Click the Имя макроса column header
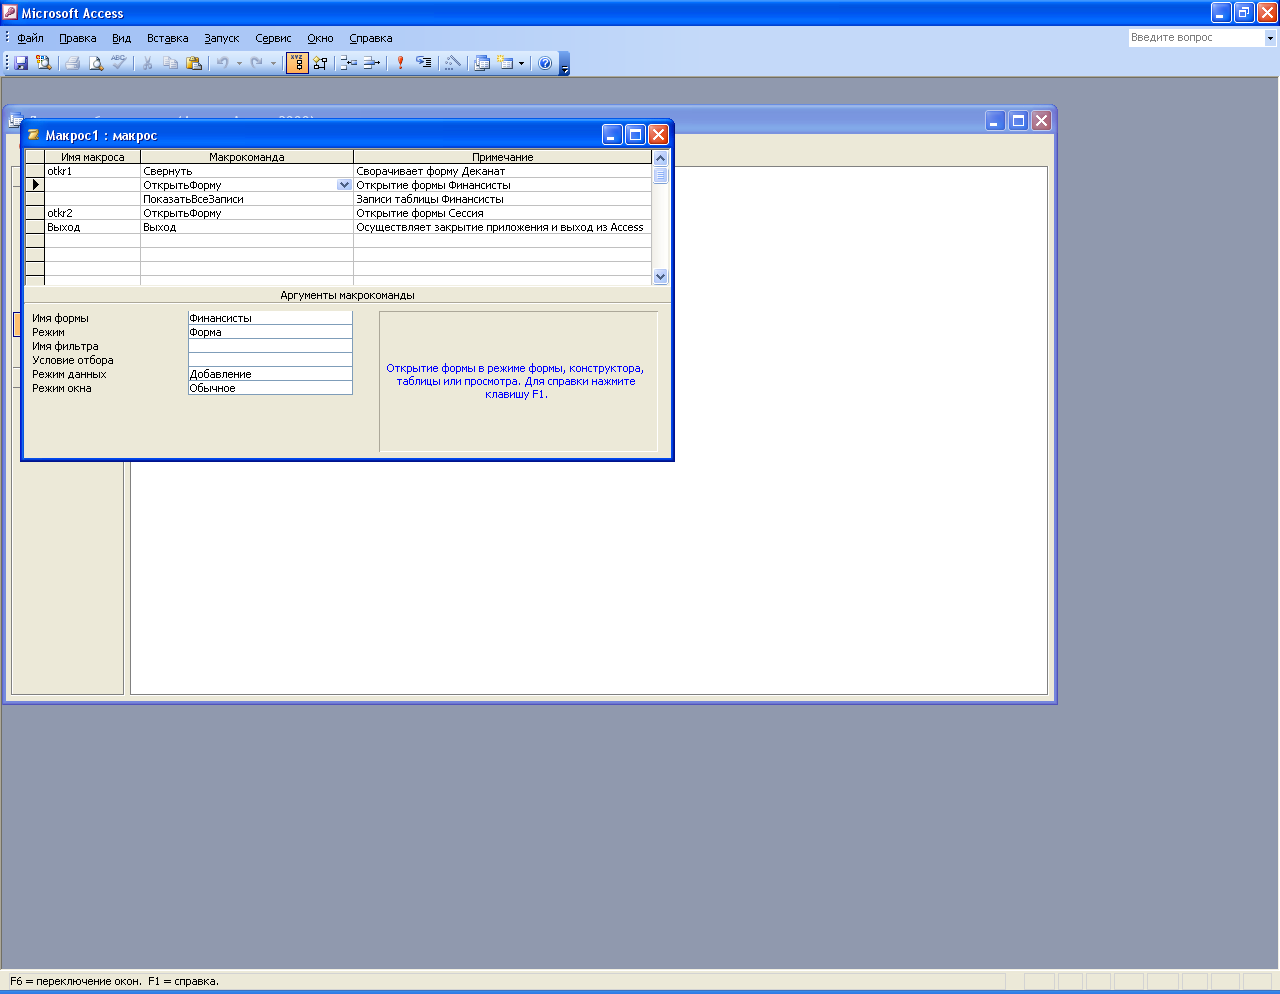 pos(93,157)
